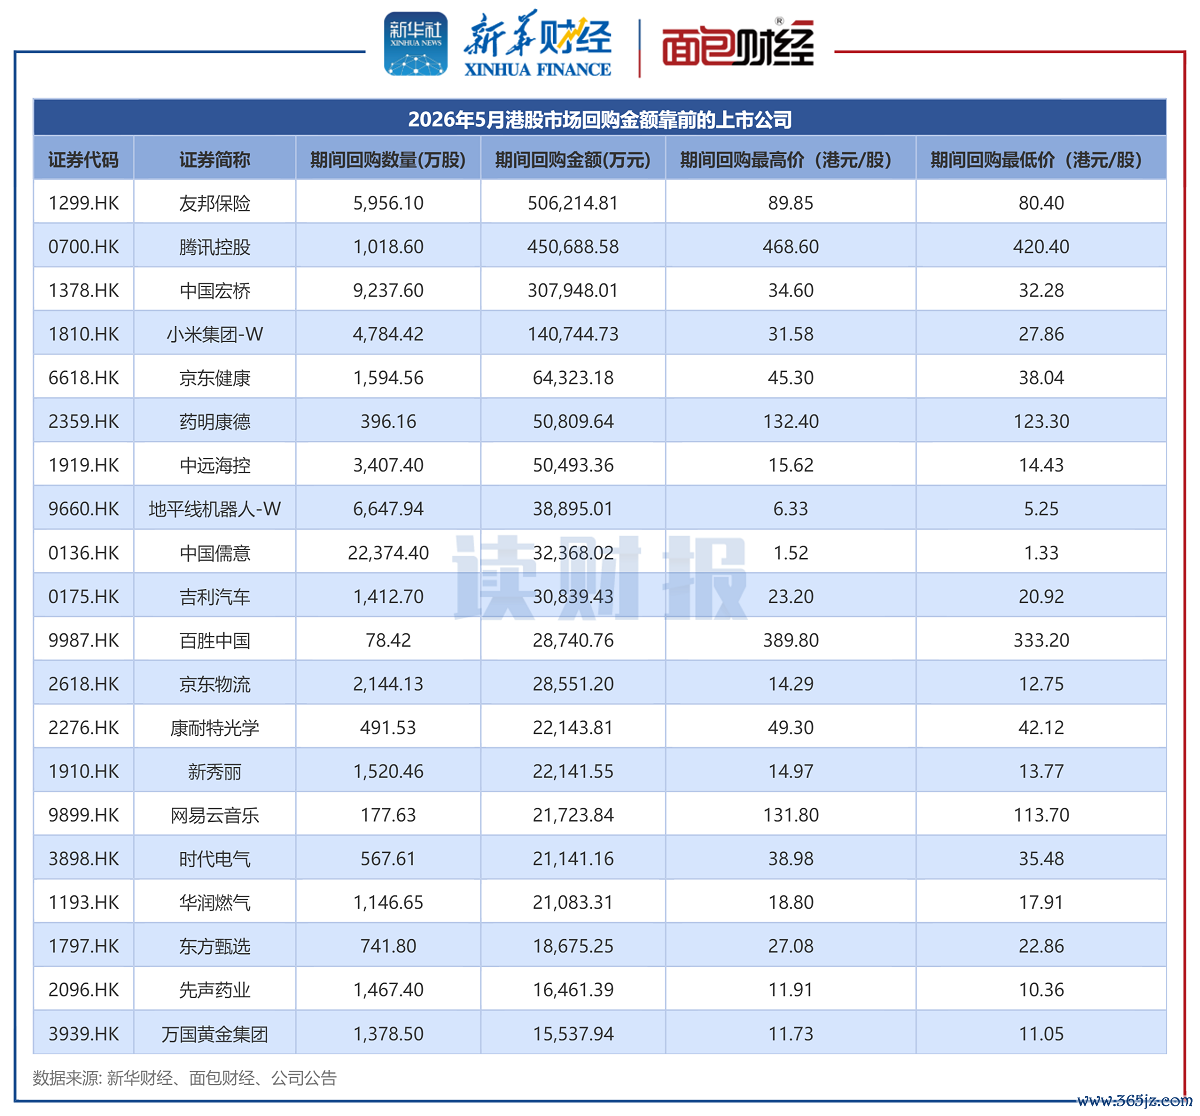Select lowest price 123.30
Viewport: 1200px width, 1116px height.
1041,422
